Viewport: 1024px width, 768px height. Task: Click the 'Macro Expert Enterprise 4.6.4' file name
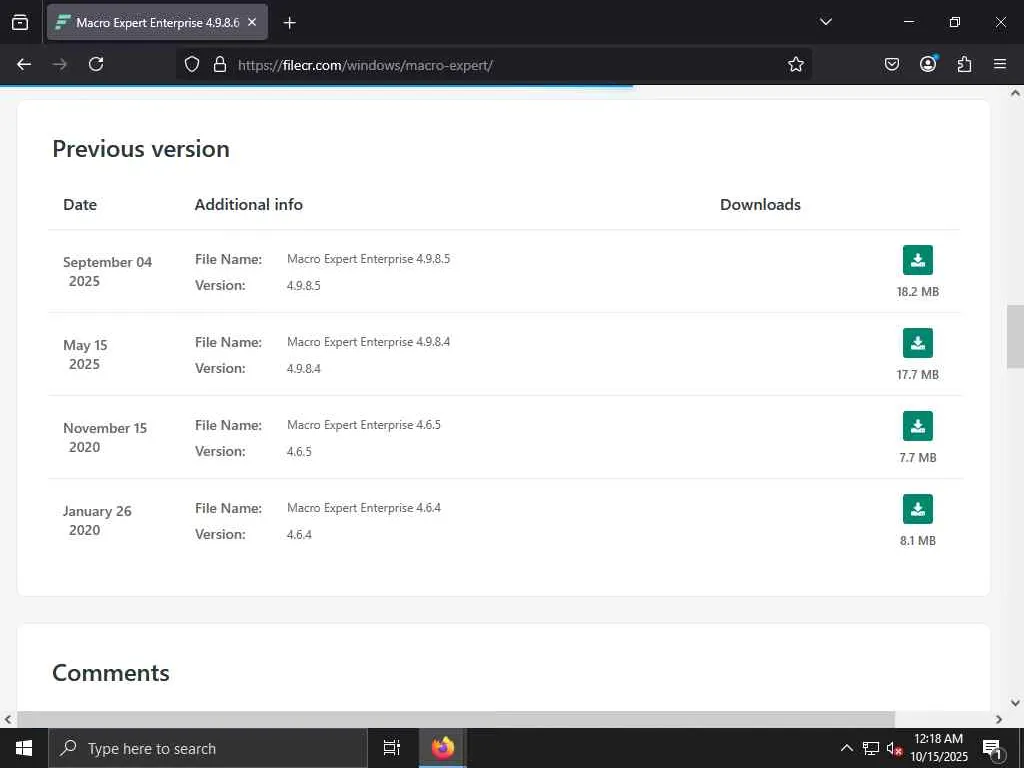(x=364, y=507)
